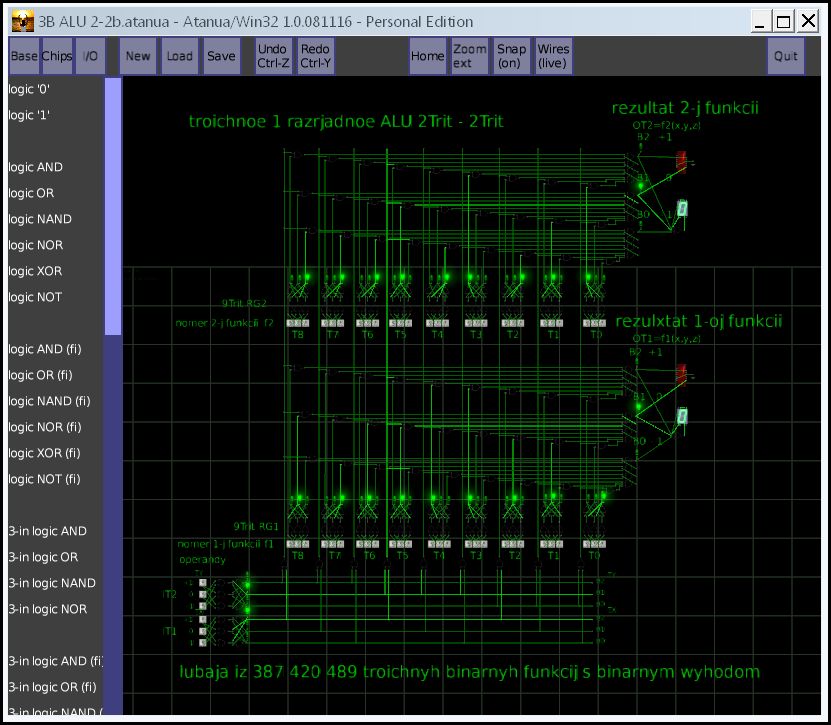Toggle IT1 +1 input switch

pyautogui.click(x=202, y=619)
